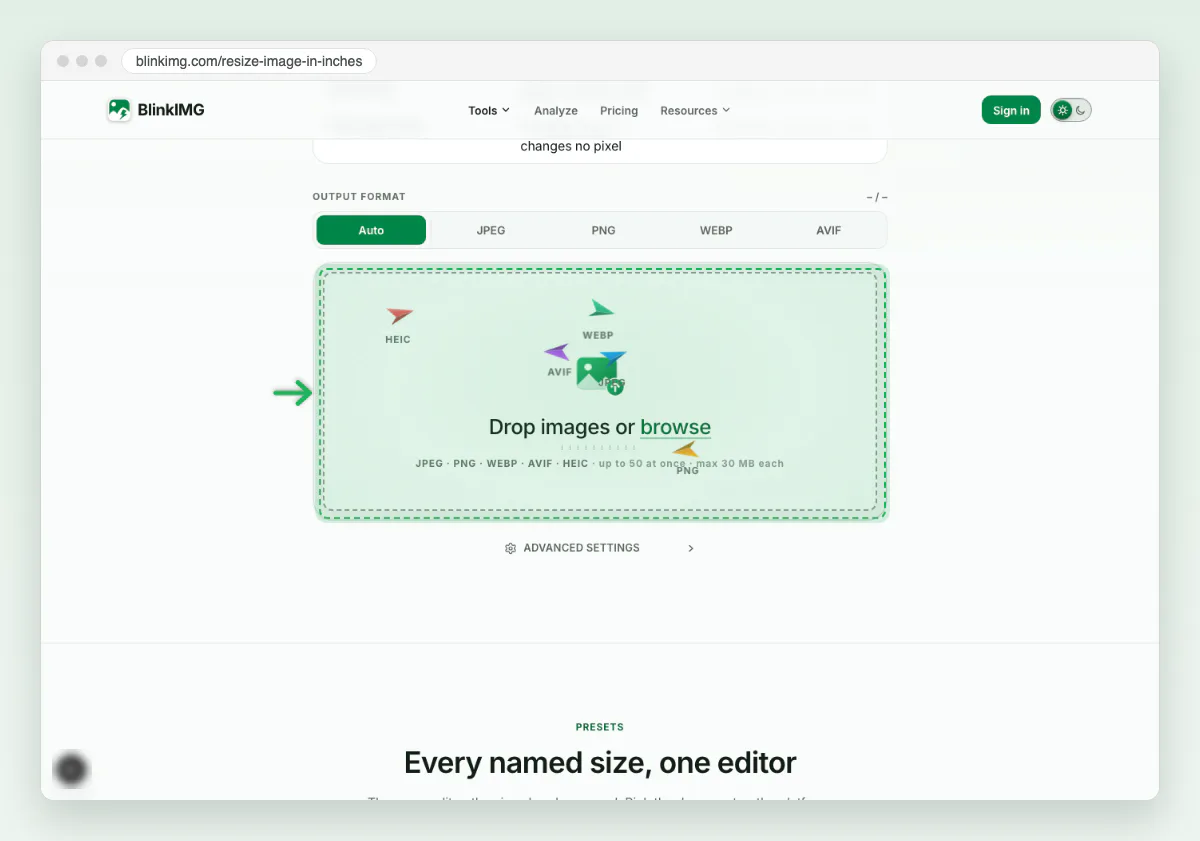Image resolution: width=1200 pixels, height=841 pixels.
Task: Click "Every named size, one editor" heading
Action: 600,763
